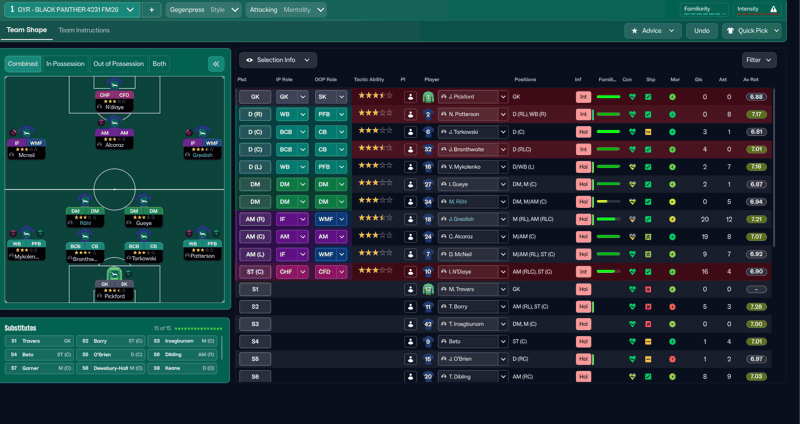Open player info icon for M. Travers
This screenshot has width=800, height=424.
410,289
